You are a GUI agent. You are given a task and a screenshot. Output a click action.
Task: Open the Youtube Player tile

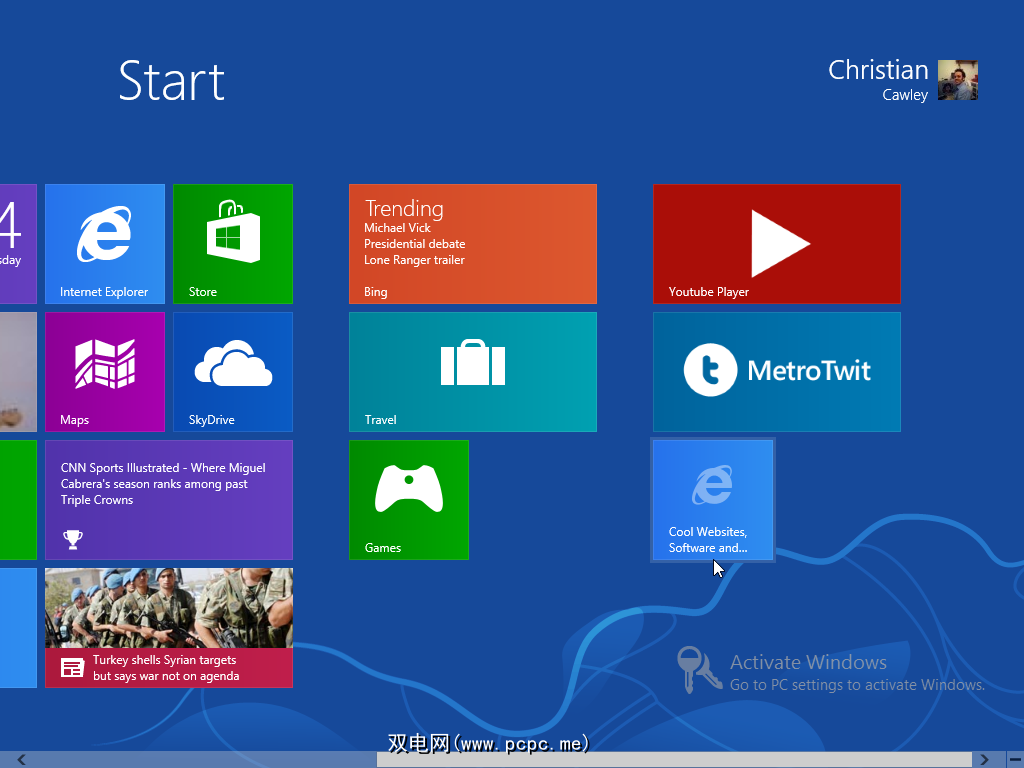776,243
